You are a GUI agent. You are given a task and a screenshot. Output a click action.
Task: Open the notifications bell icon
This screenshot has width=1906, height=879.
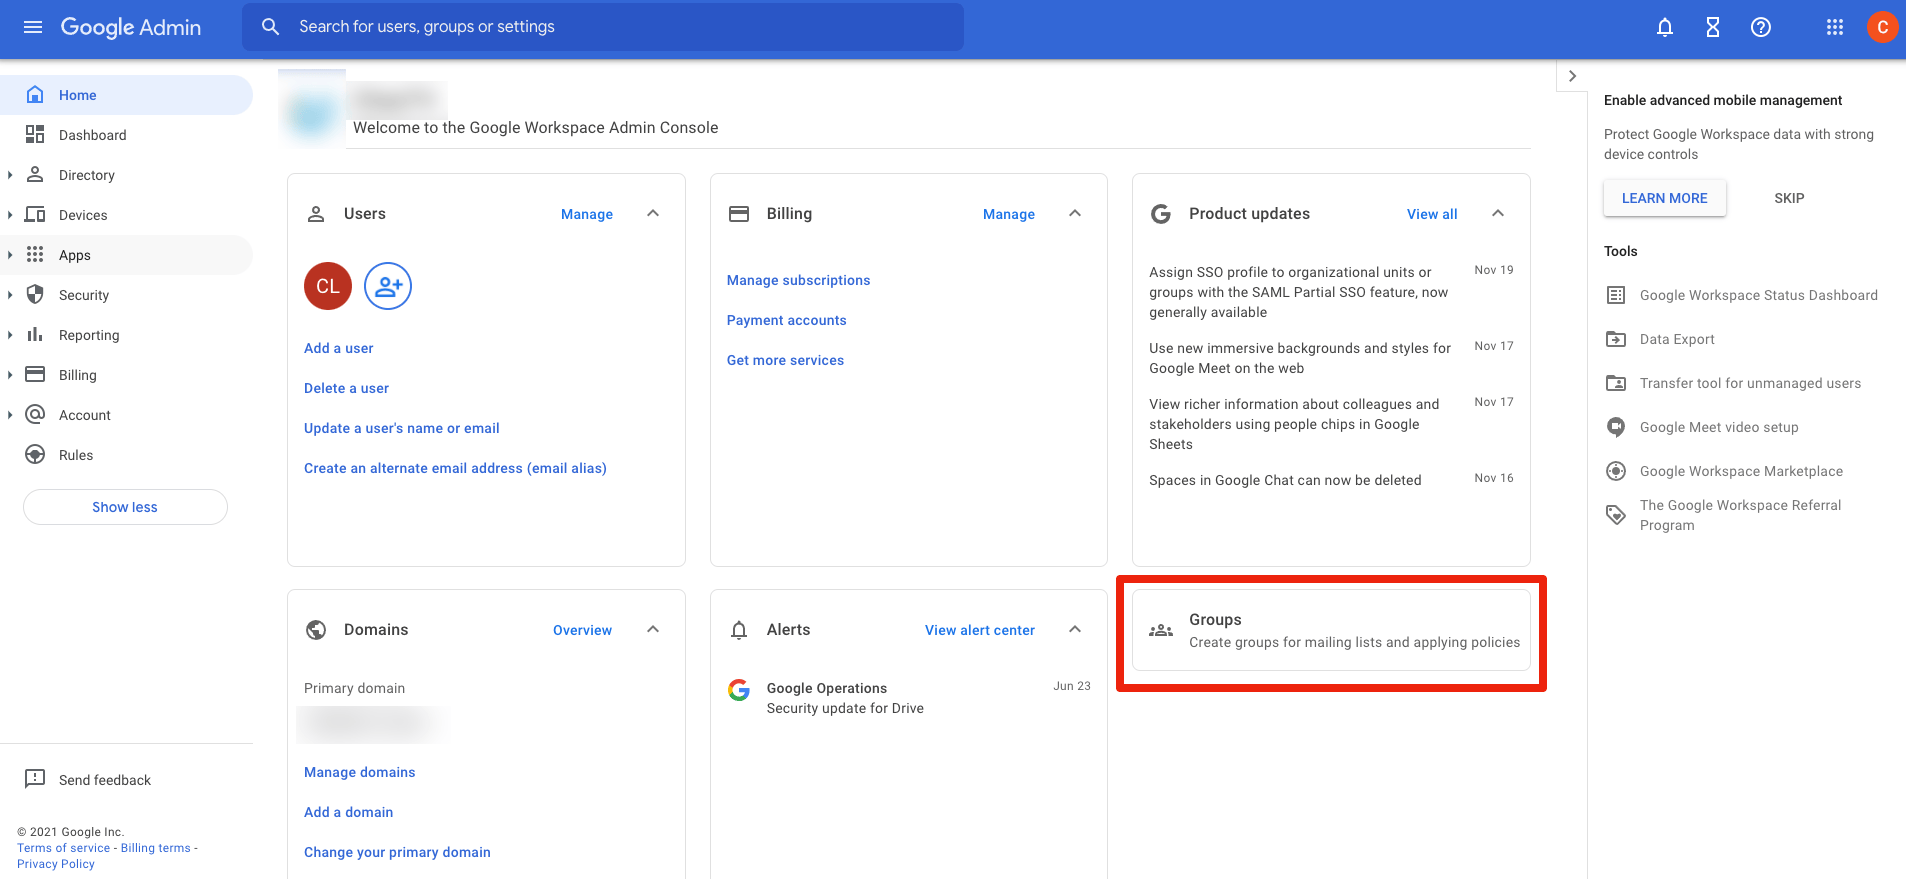1664,27
